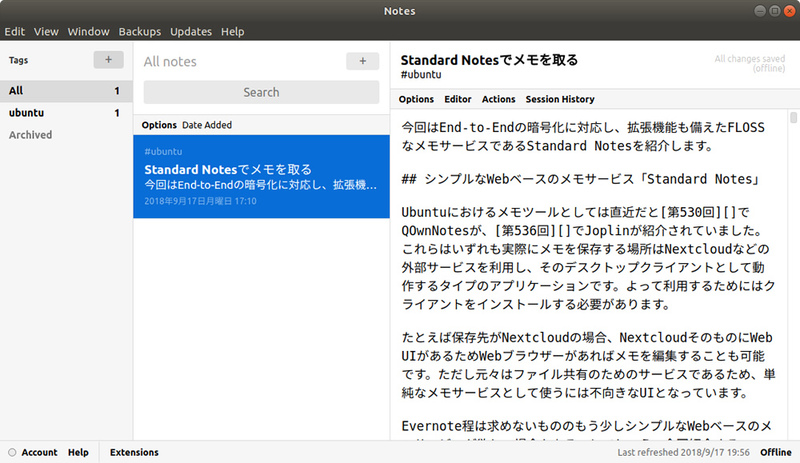Click the #ubuntu label in note list item
800x463 pixels.
(163, 152)
